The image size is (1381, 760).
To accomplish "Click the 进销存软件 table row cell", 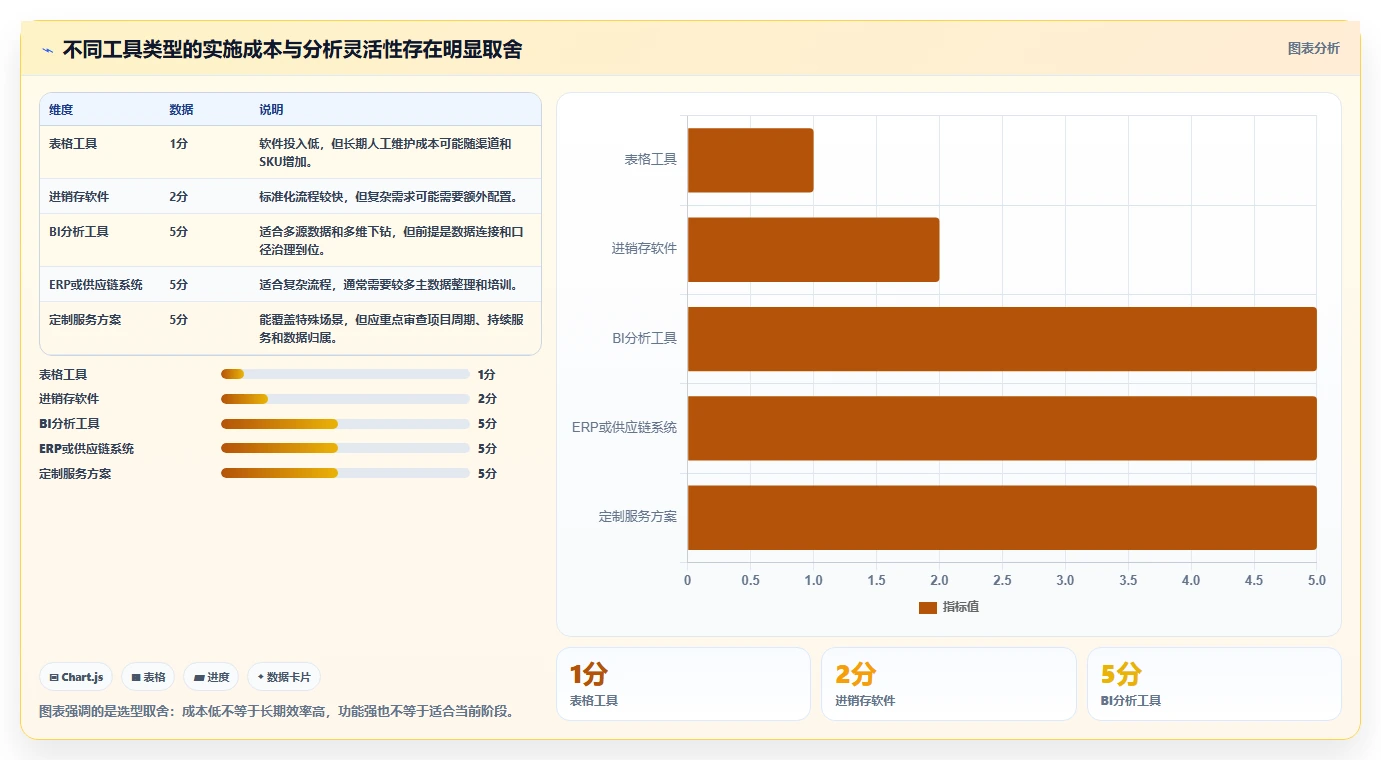I will [x=79, y=196].
